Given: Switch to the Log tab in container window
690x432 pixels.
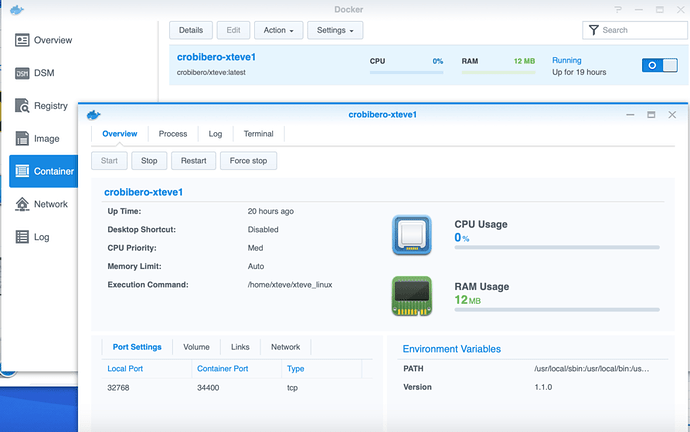Looking at the screenshot, I should pyautogui.click(x=215, y=134).
